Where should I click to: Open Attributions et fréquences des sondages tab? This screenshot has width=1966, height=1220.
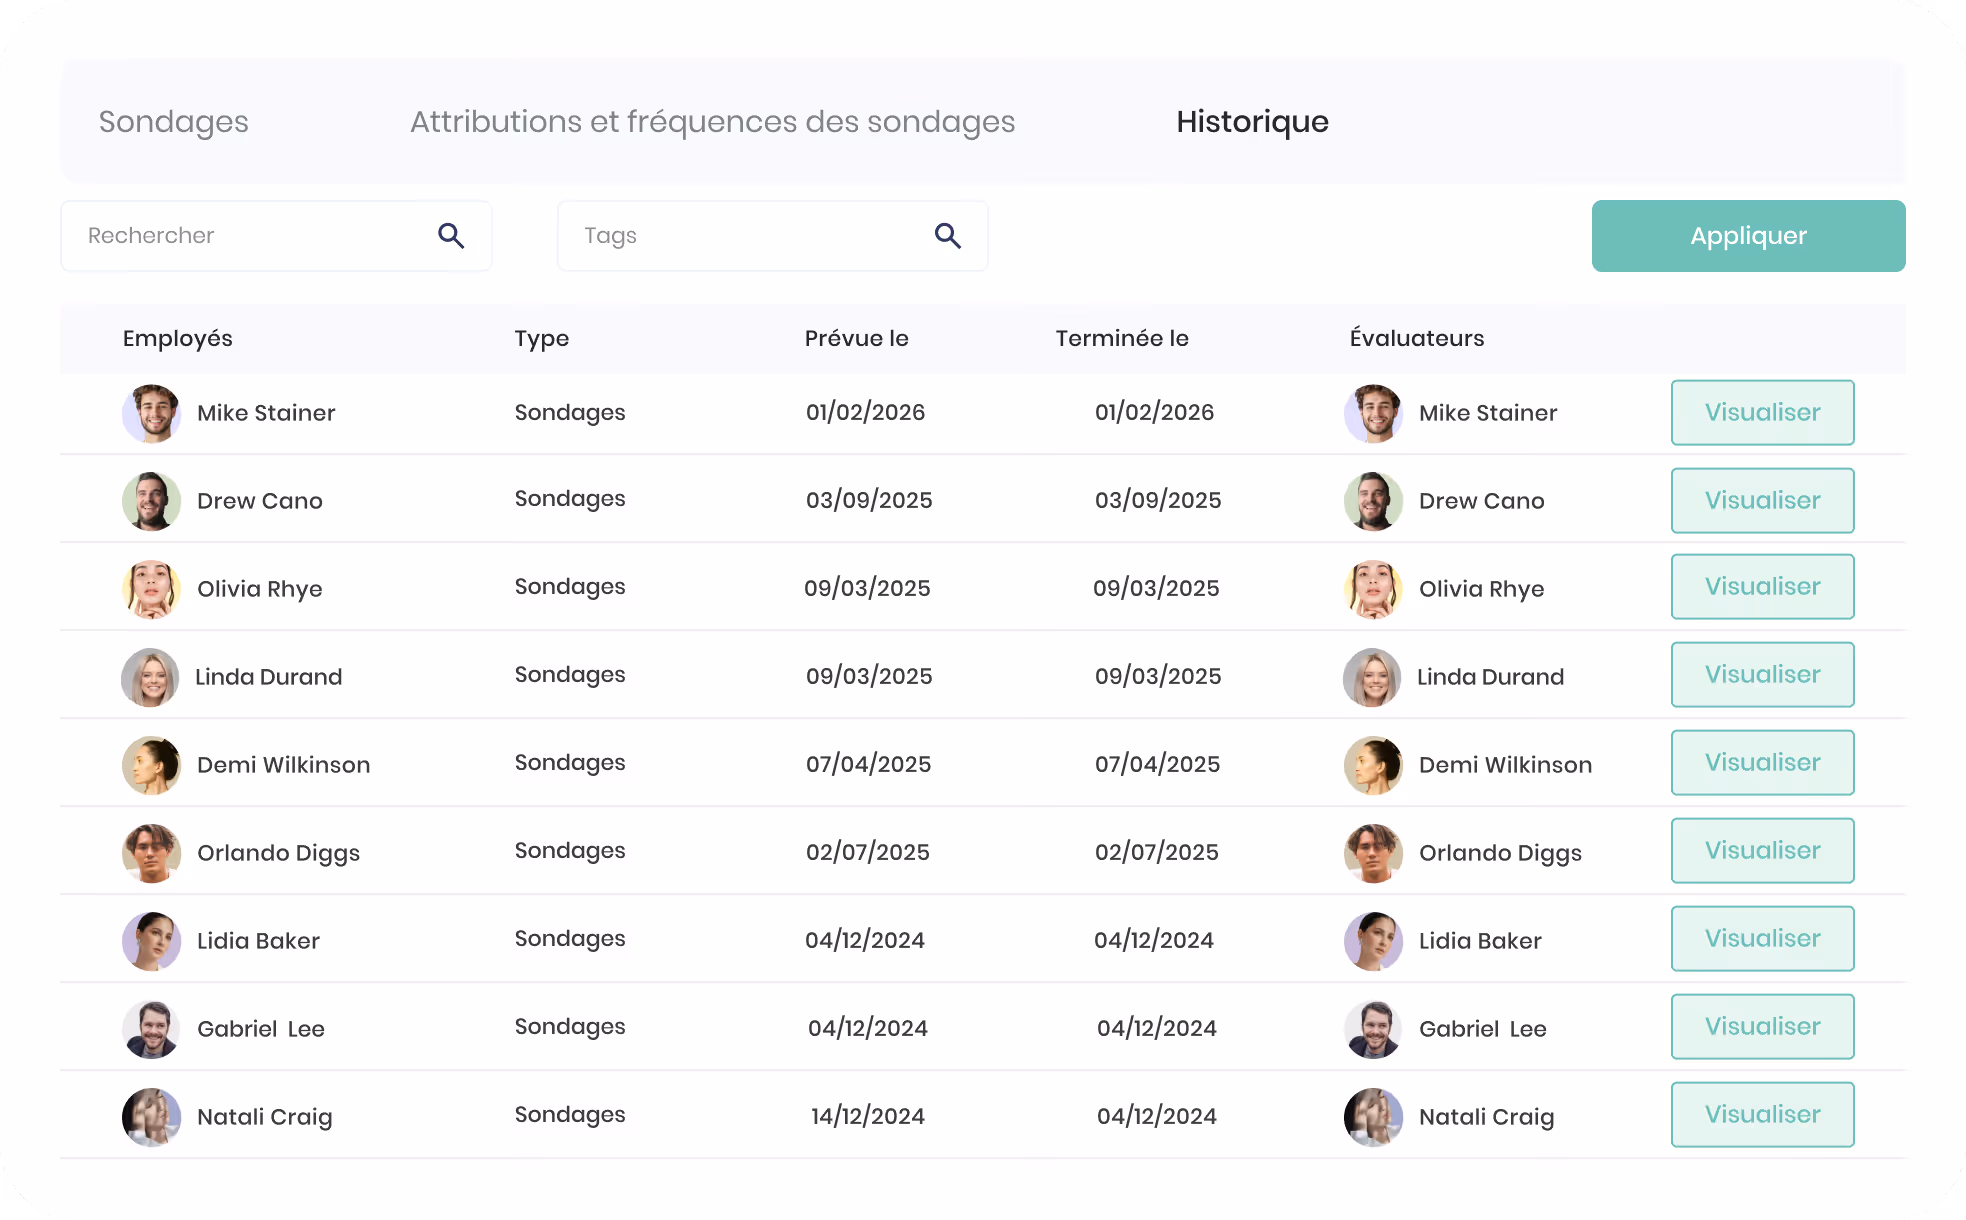712,121
